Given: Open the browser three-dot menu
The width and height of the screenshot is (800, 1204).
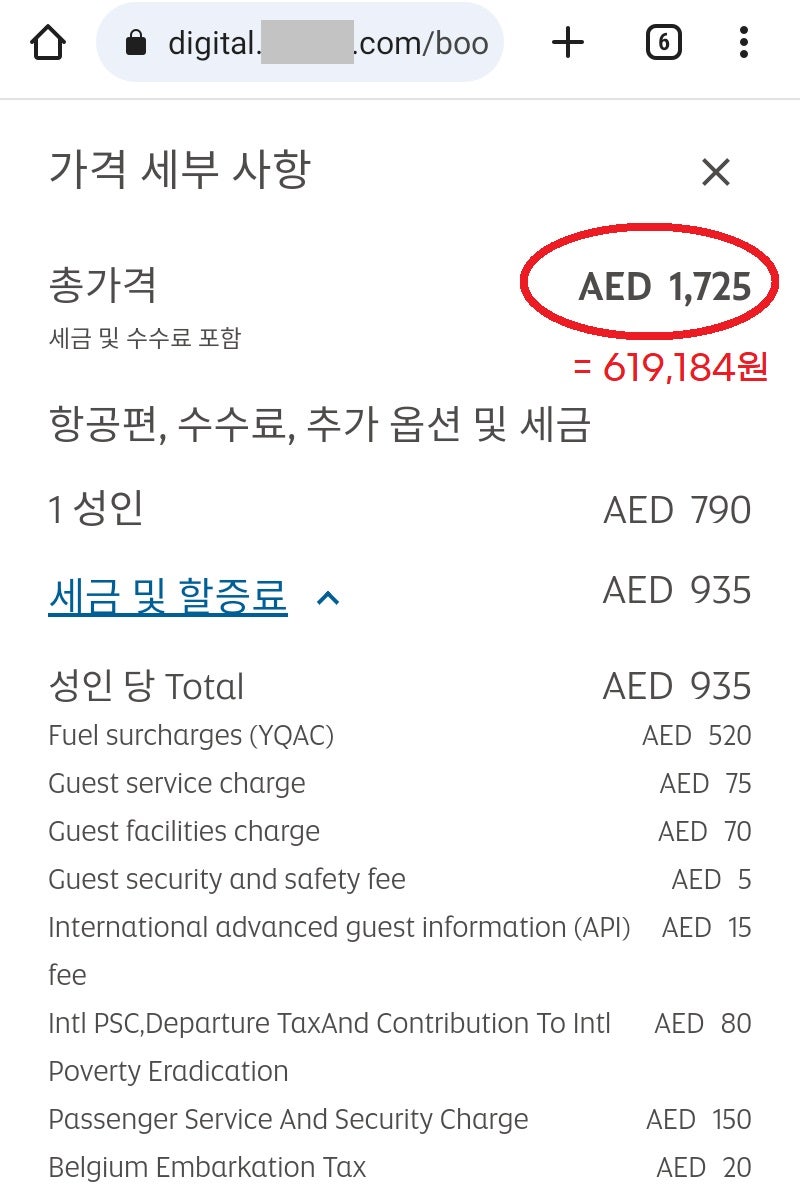Looking at the screenshot, I should pos(743,42).
